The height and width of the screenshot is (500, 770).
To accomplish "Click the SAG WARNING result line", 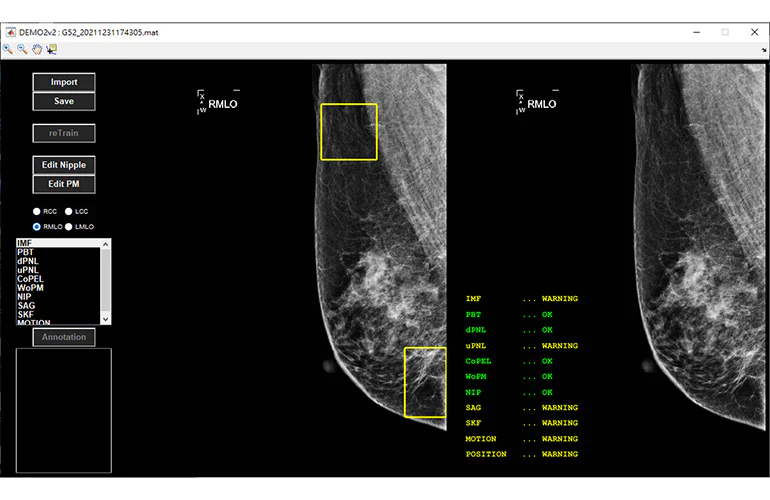I will pyautogui.click(x=522, y=408).
